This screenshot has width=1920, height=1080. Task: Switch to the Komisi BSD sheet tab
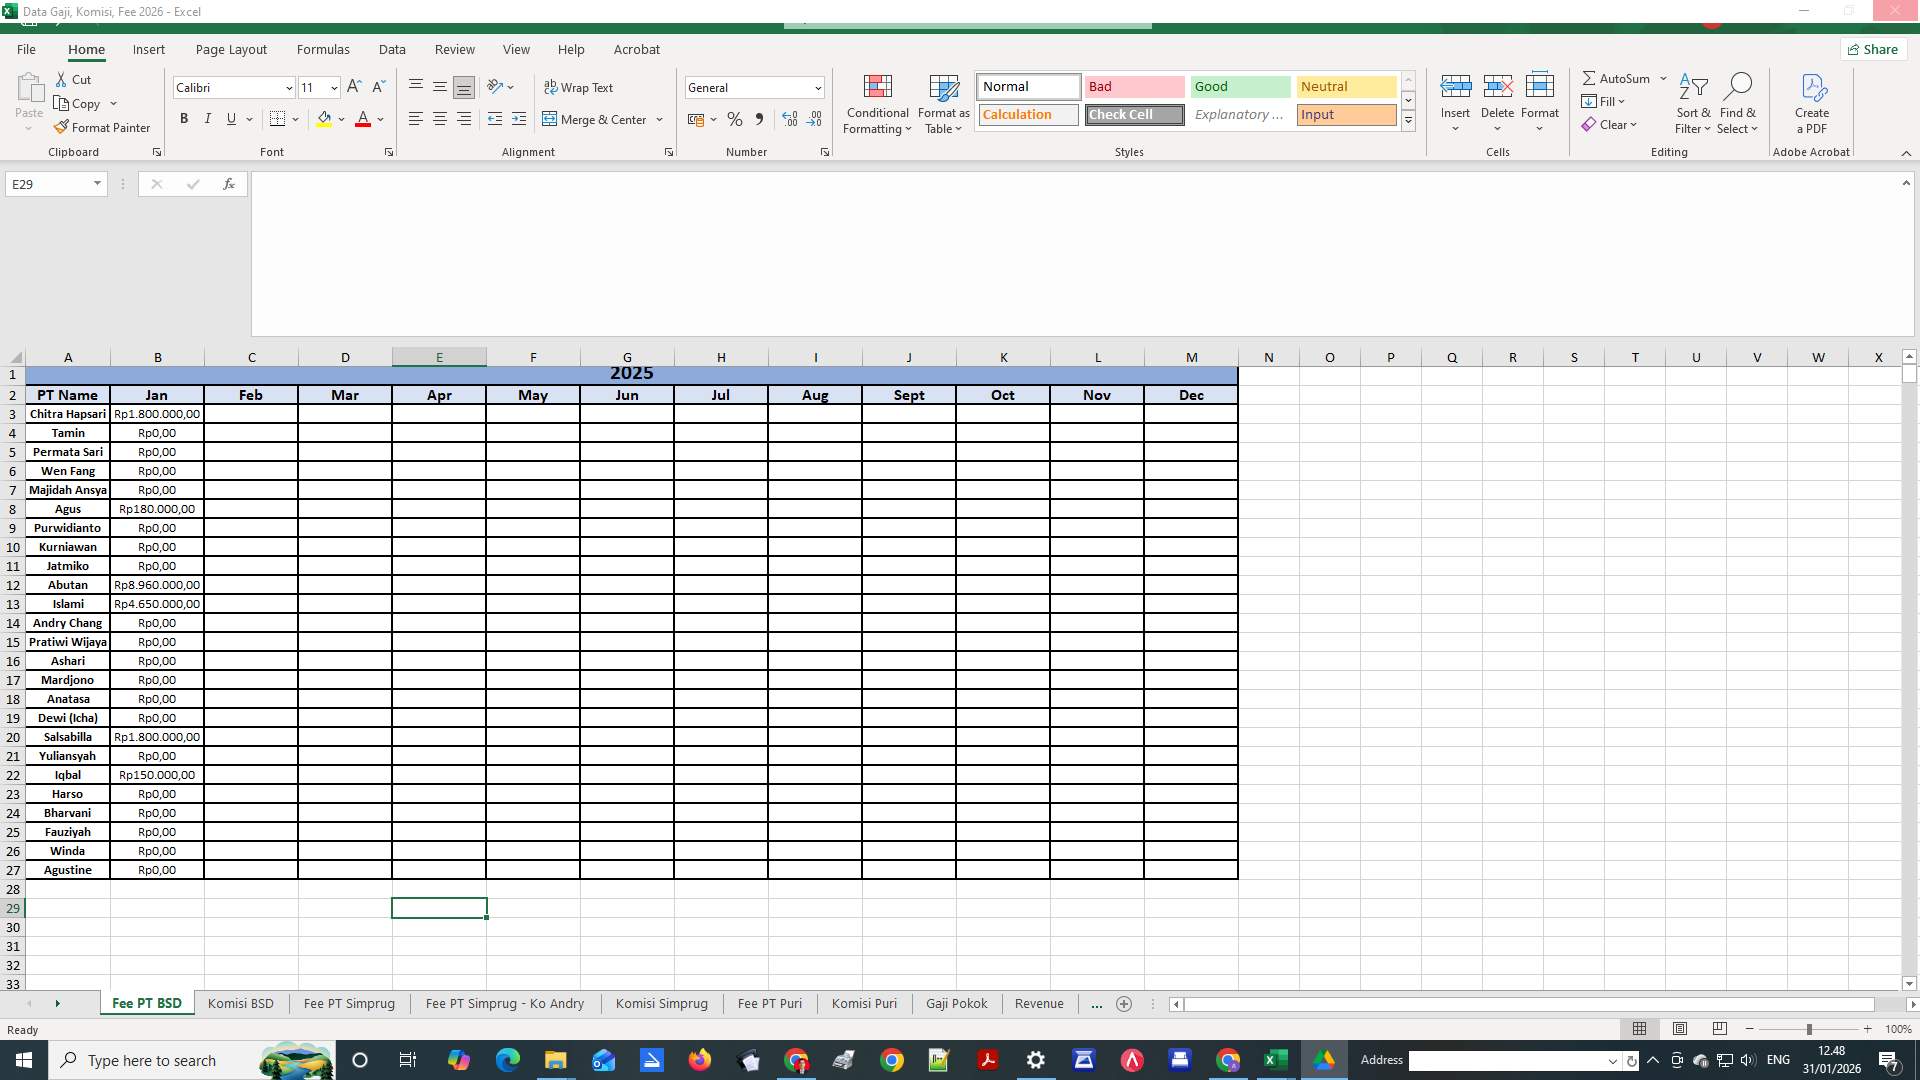(240, 1003)
